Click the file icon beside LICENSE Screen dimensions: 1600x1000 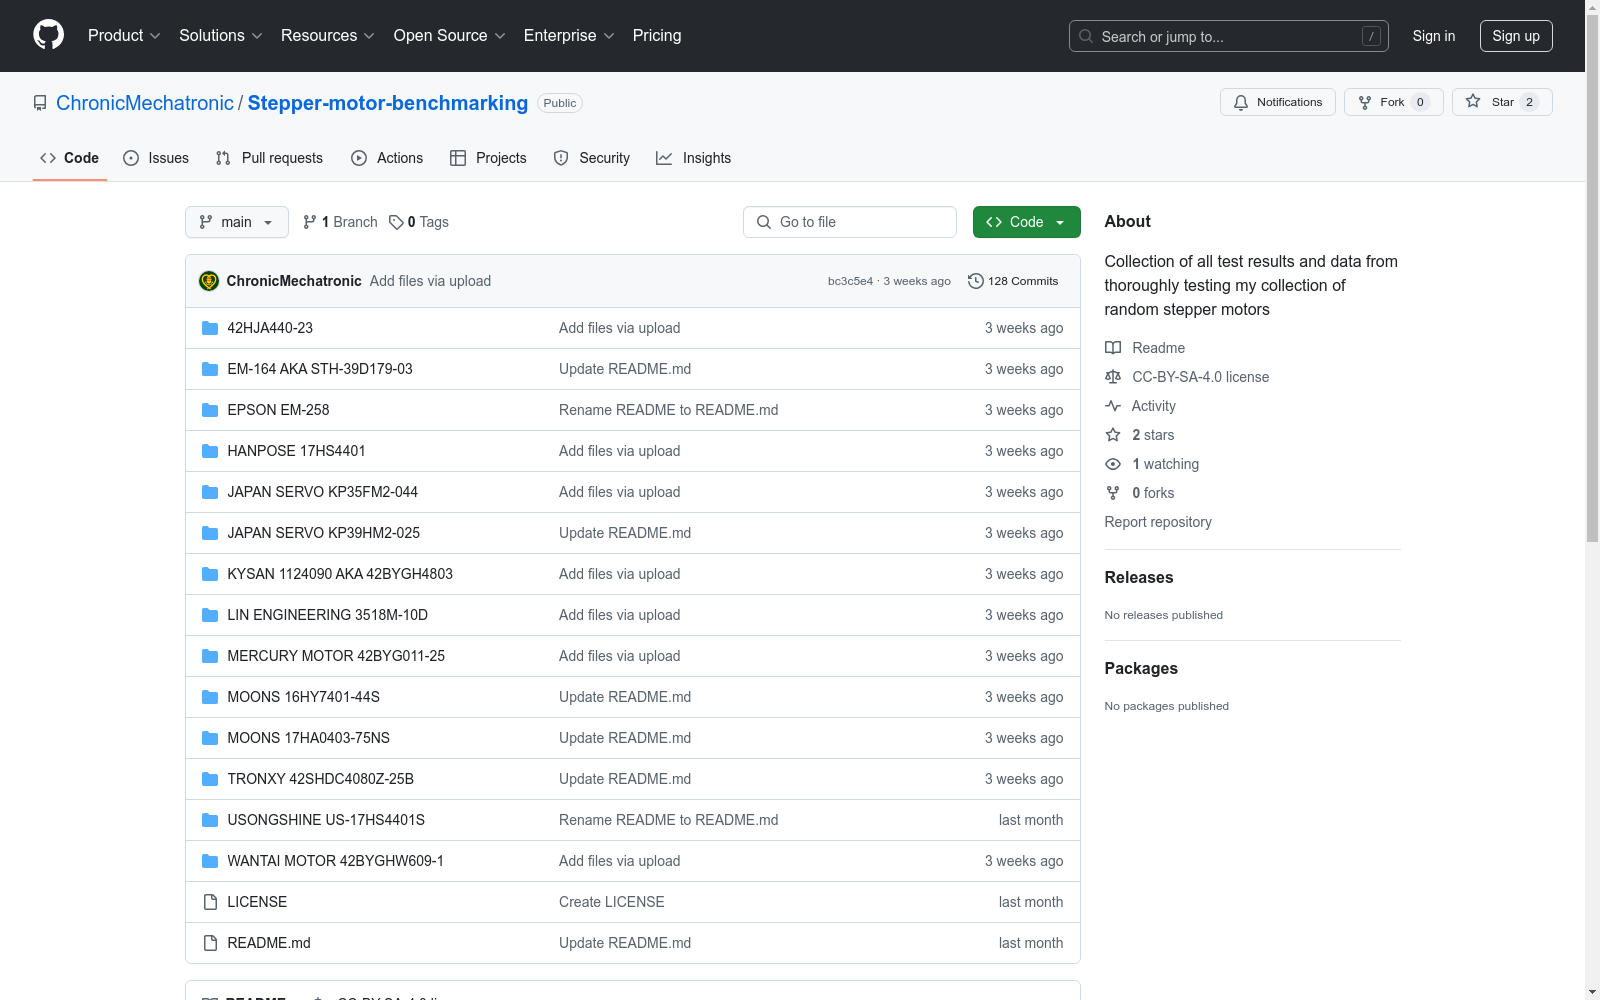coord(210,902)
